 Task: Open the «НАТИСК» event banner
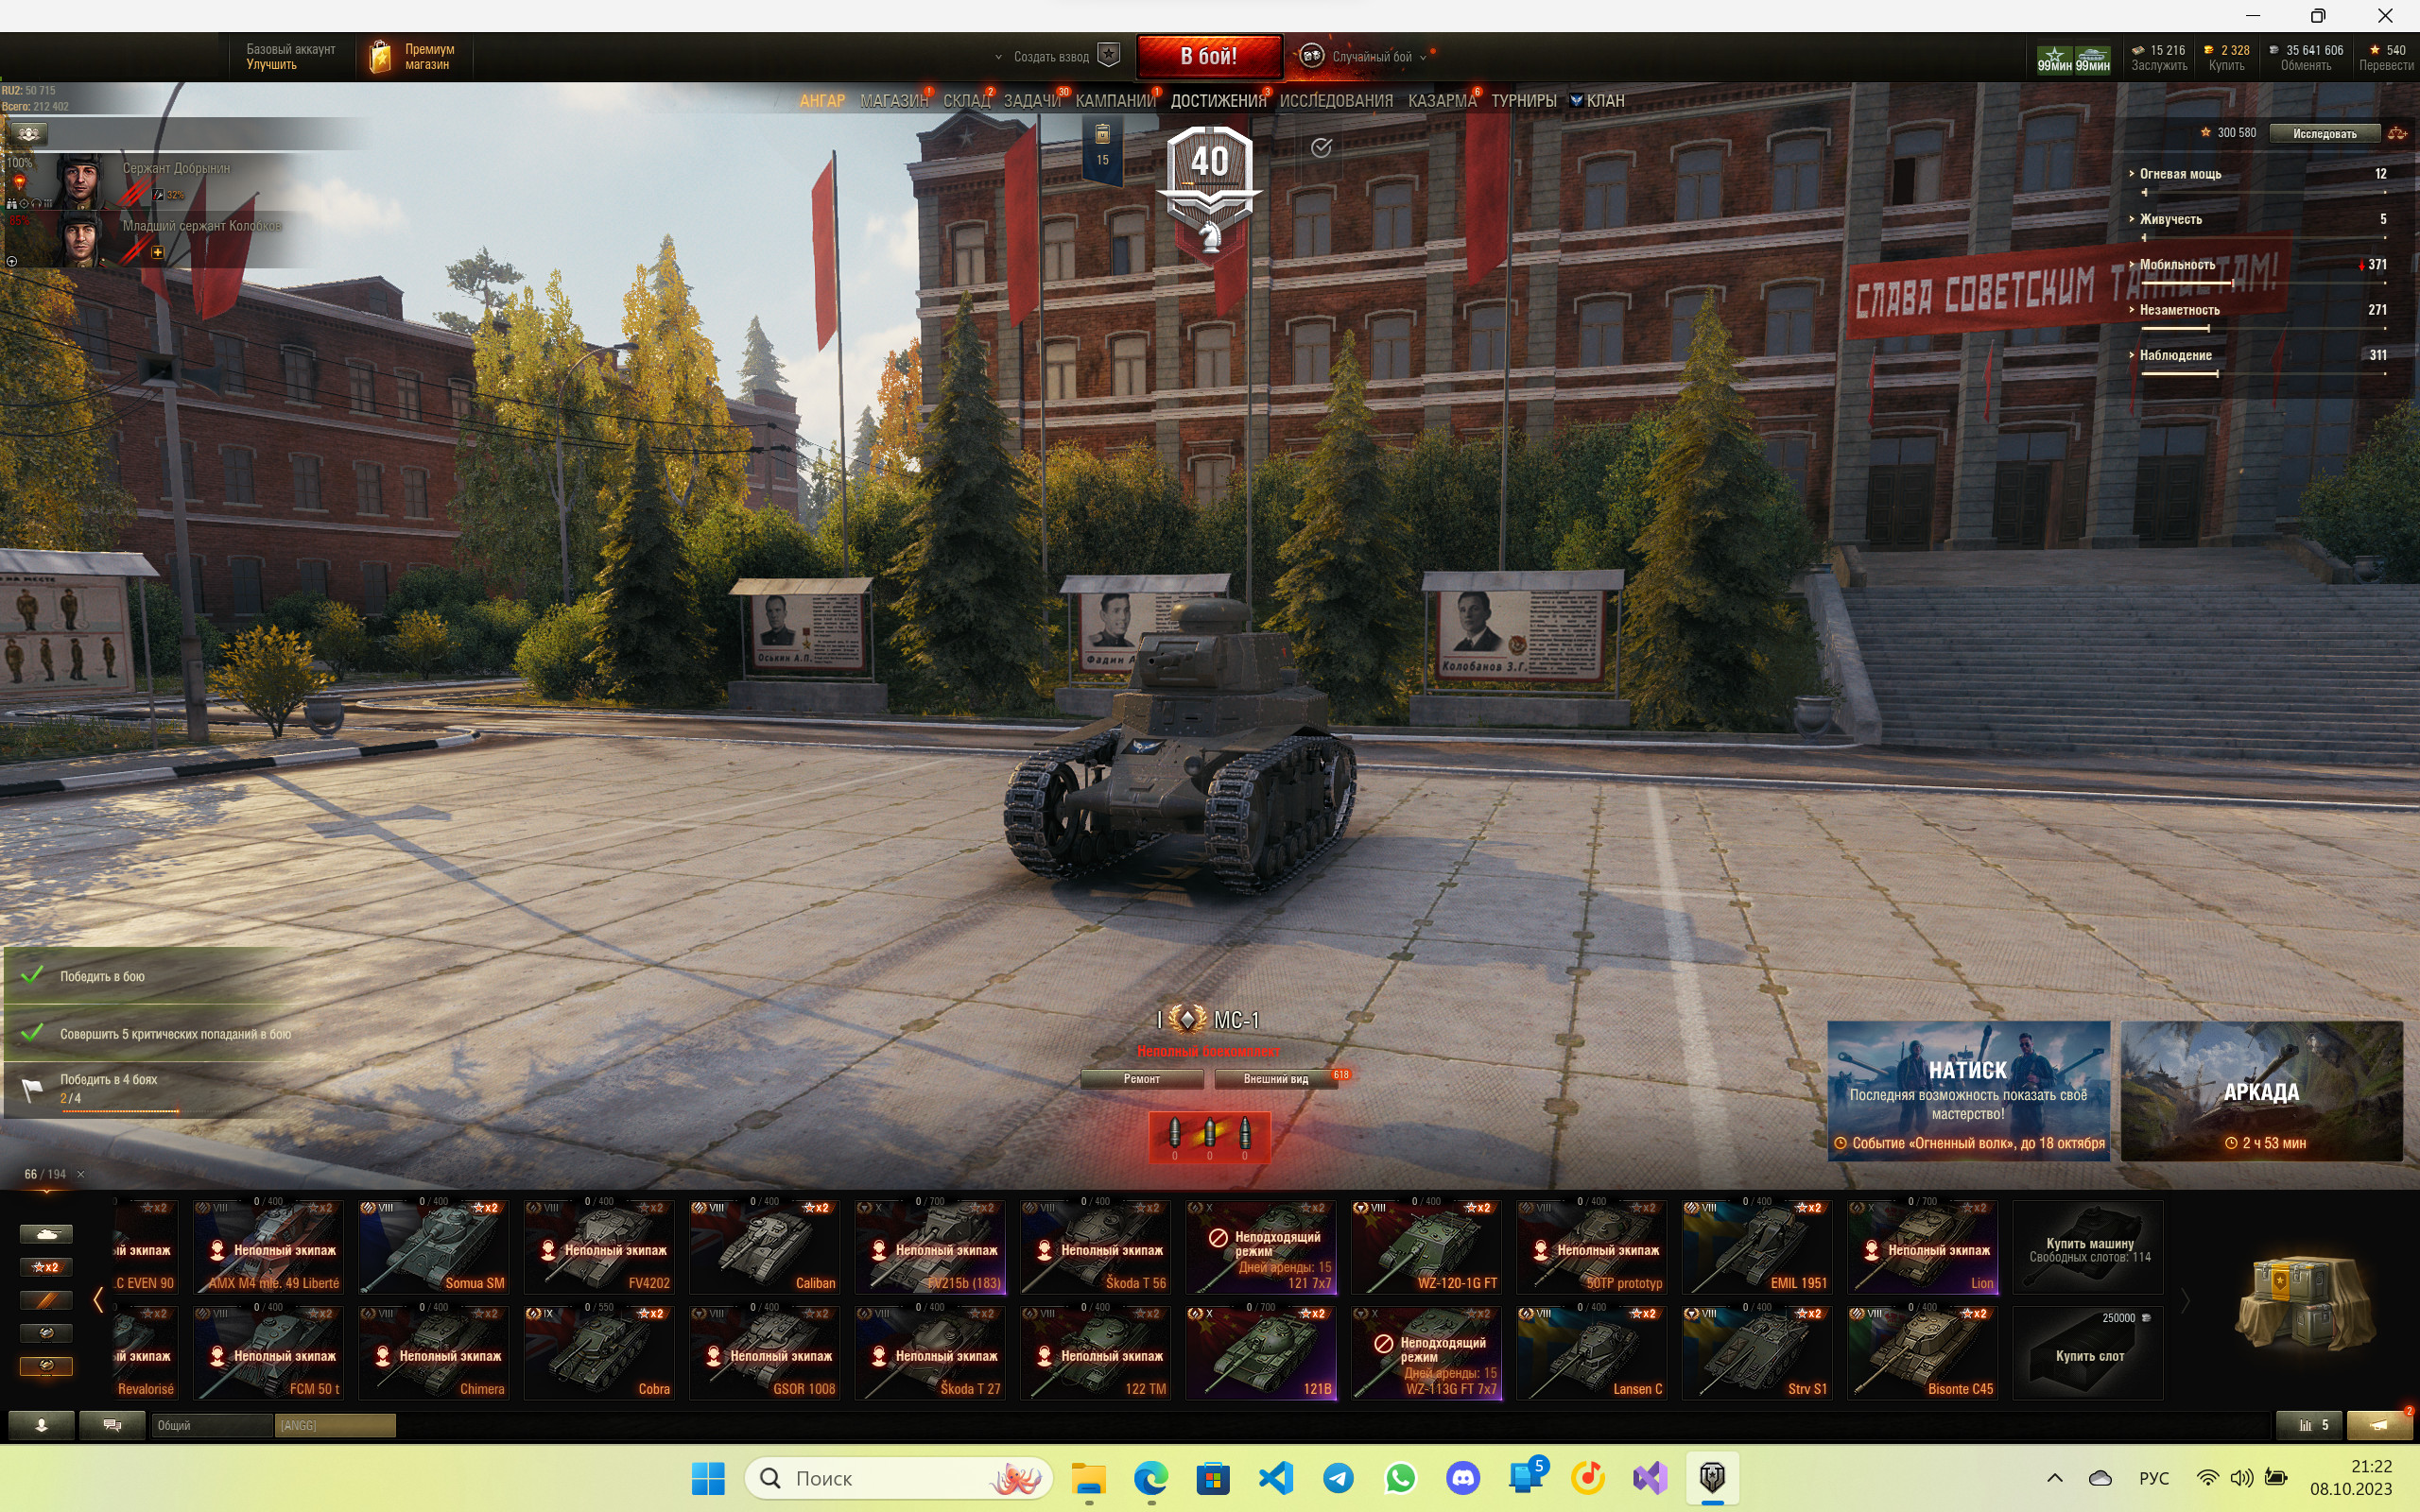1968,1091
